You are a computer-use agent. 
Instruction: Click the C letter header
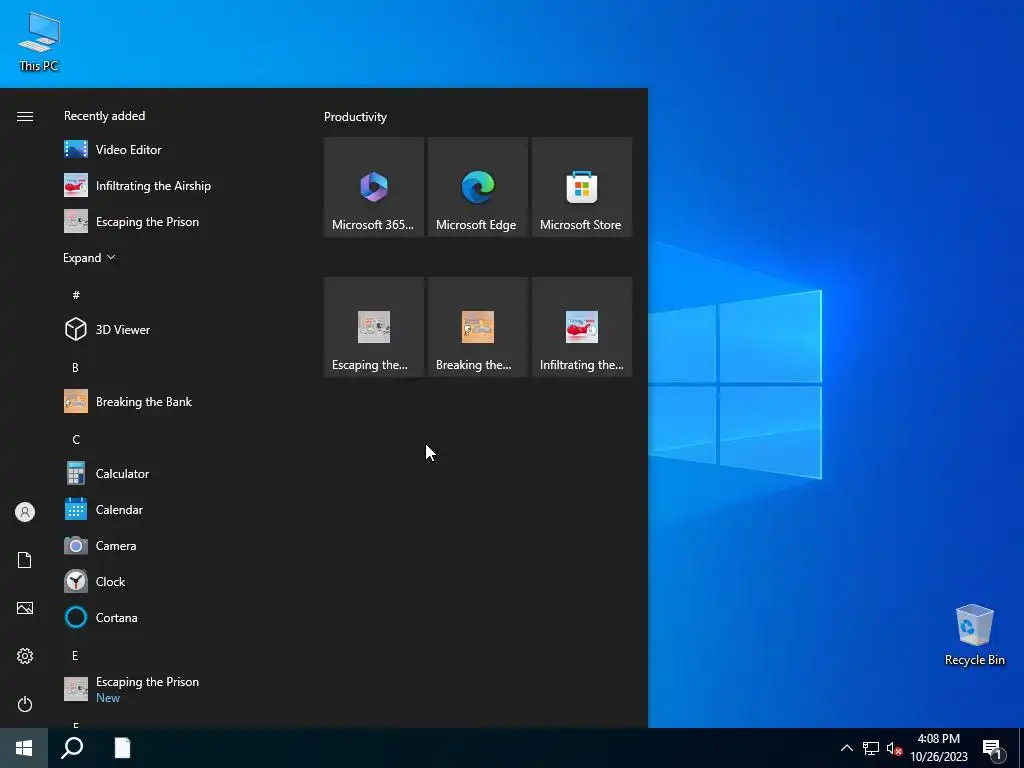[x=76, y=439]
